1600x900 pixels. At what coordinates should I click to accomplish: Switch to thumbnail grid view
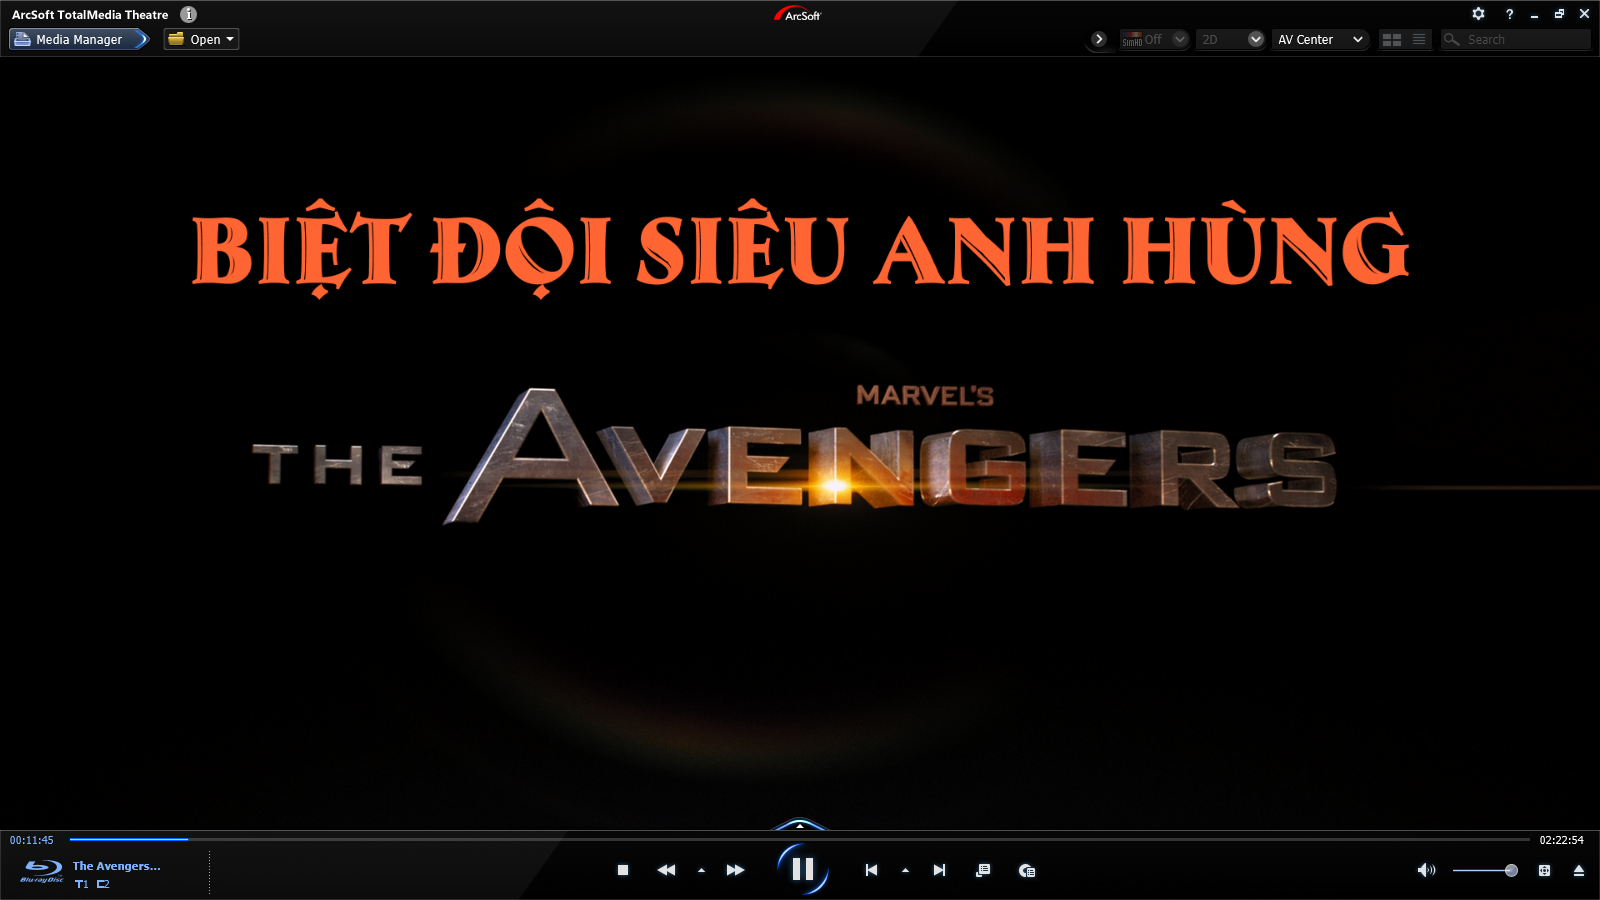pyautogui.click(x=1391, y=39)
